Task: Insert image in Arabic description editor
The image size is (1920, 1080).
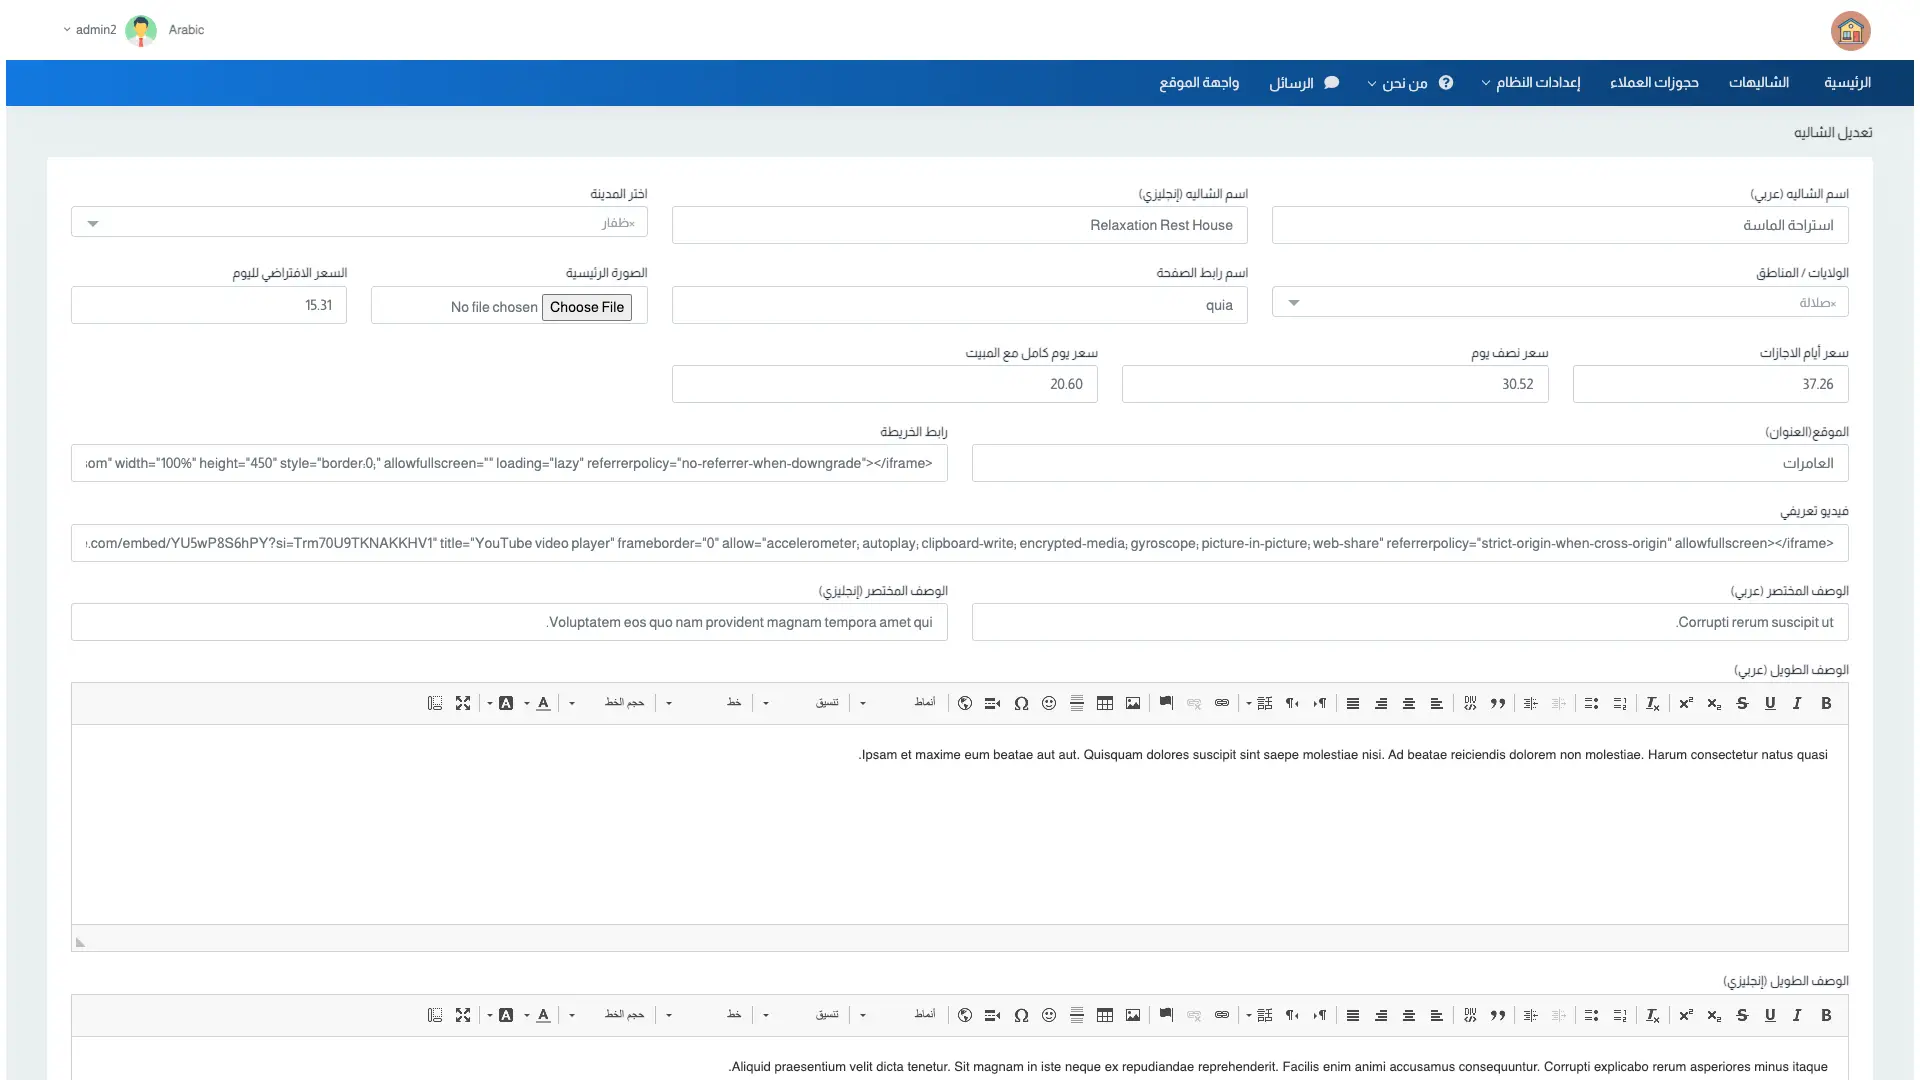Action: (1132, 703)
